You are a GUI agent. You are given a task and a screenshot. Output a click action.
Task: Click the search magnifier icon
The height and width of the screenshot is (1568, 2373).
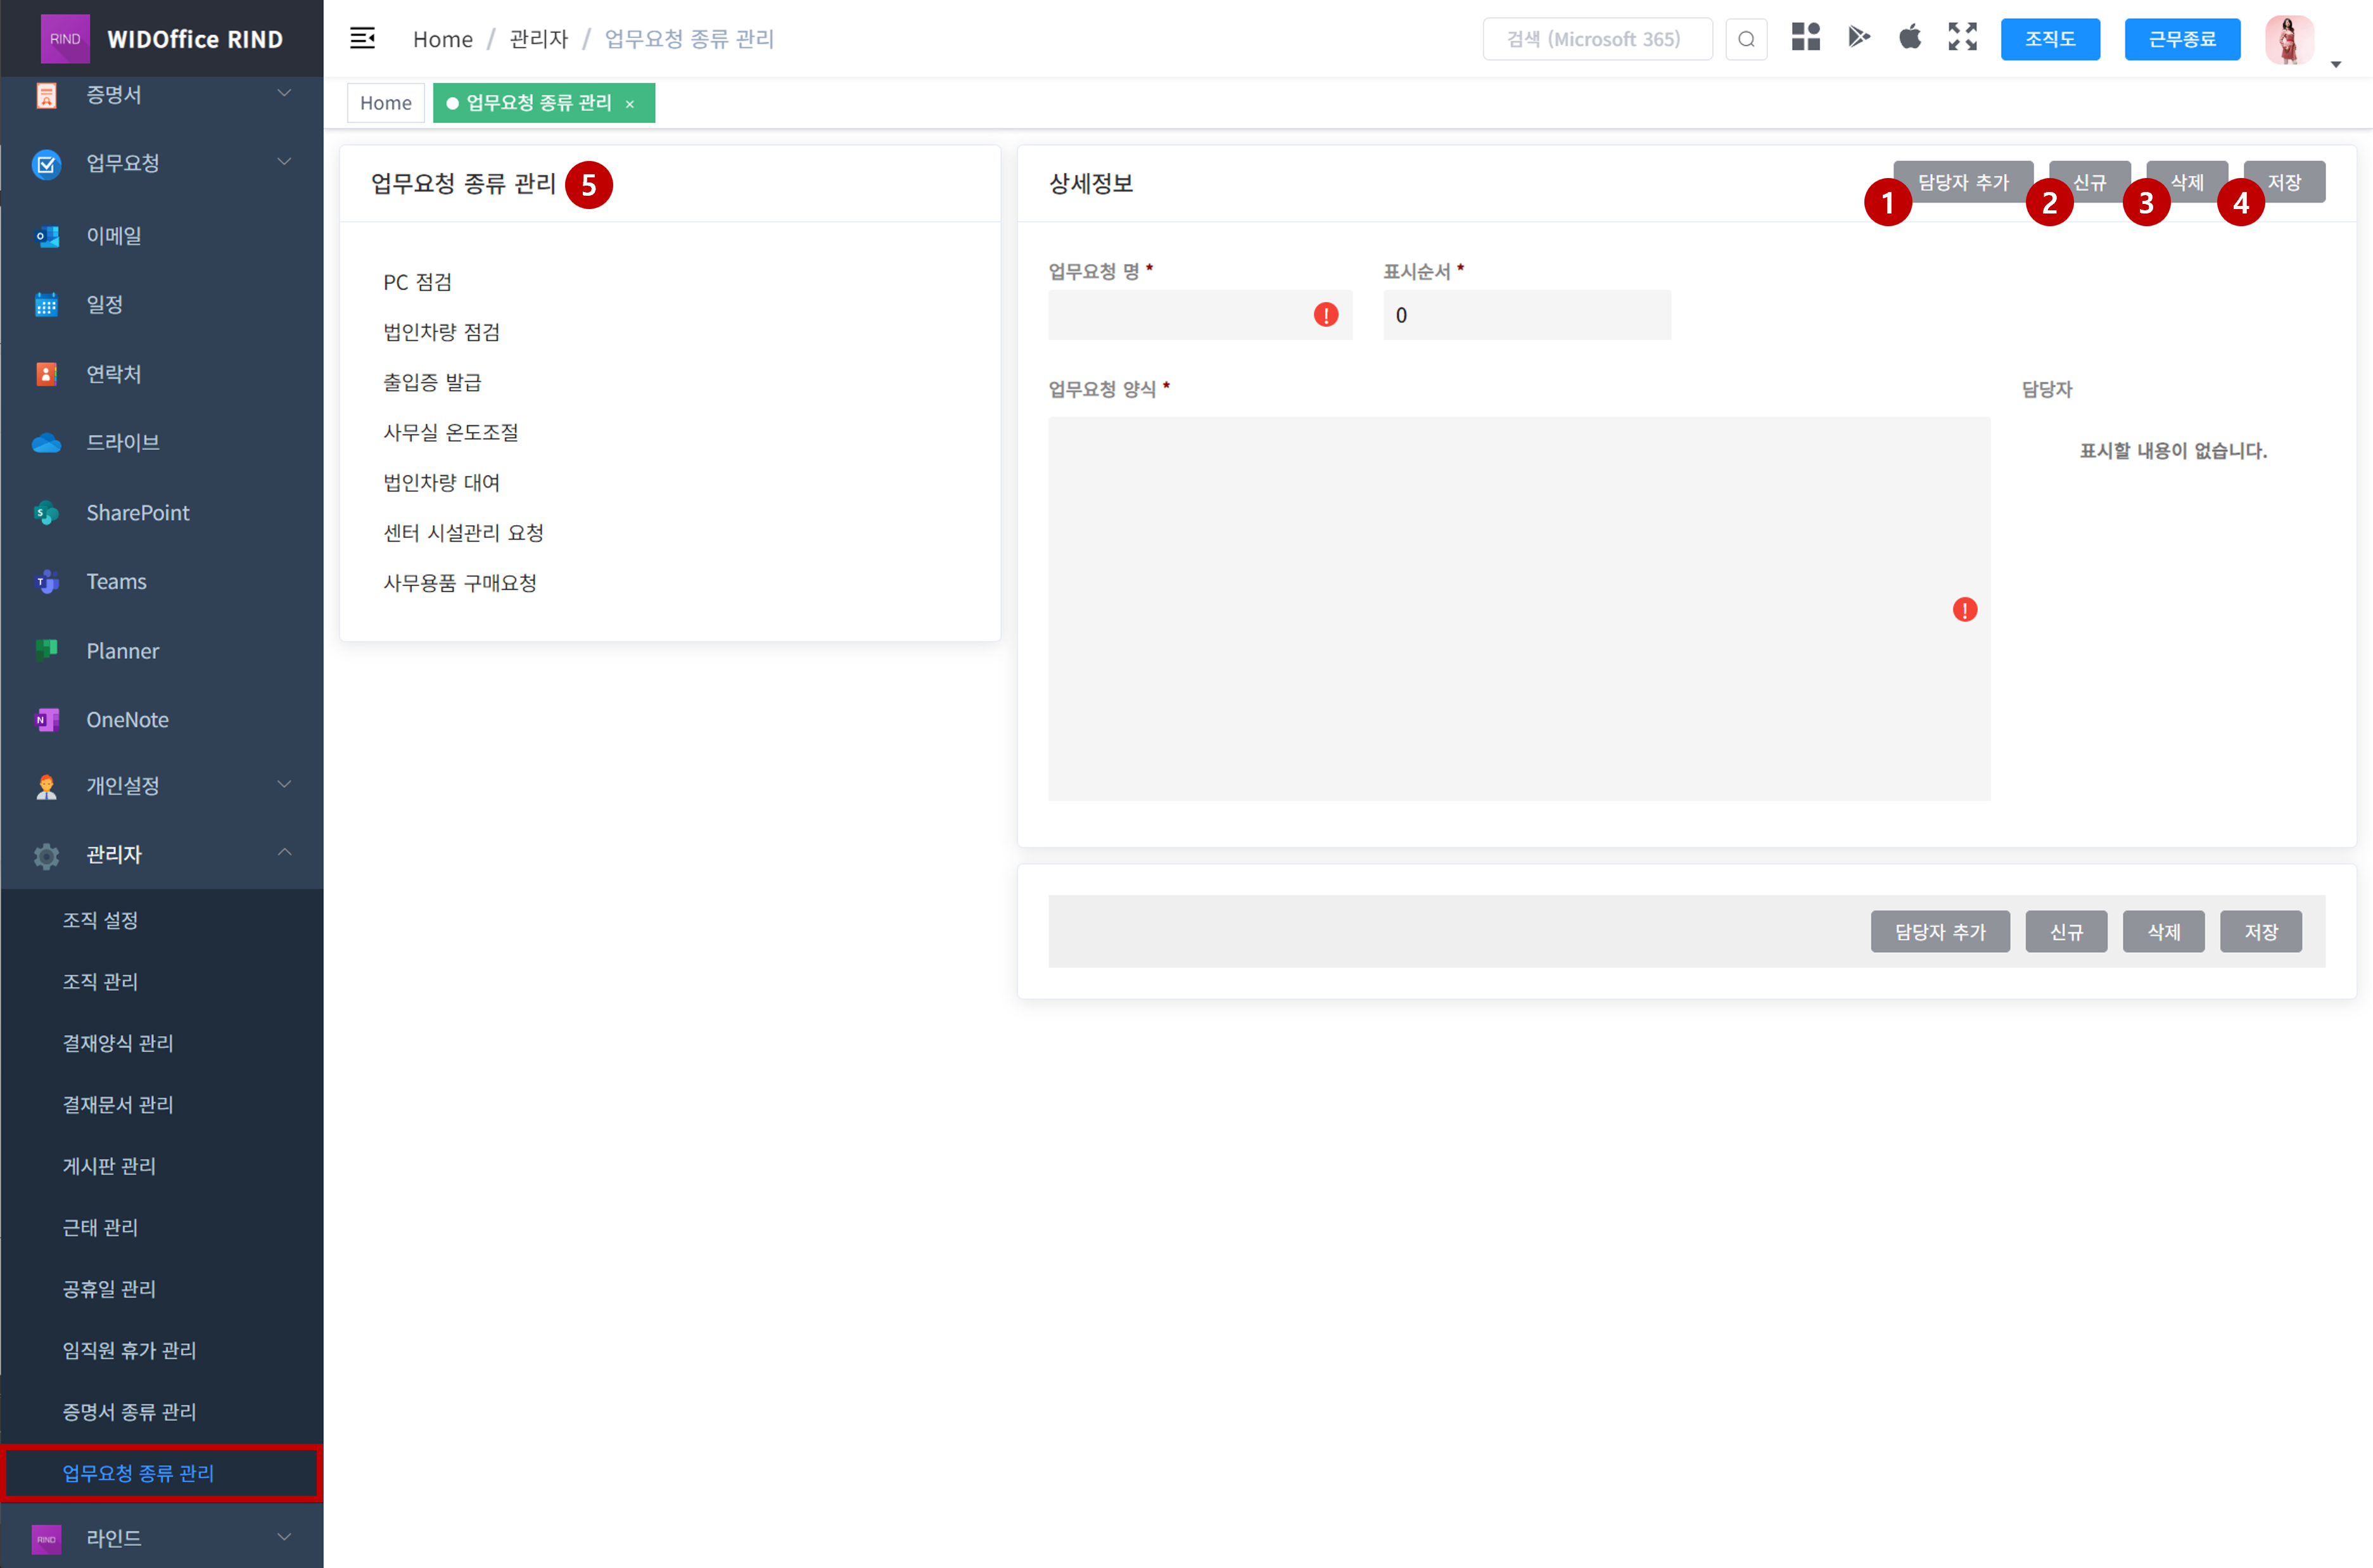(x=1746, y=39)
